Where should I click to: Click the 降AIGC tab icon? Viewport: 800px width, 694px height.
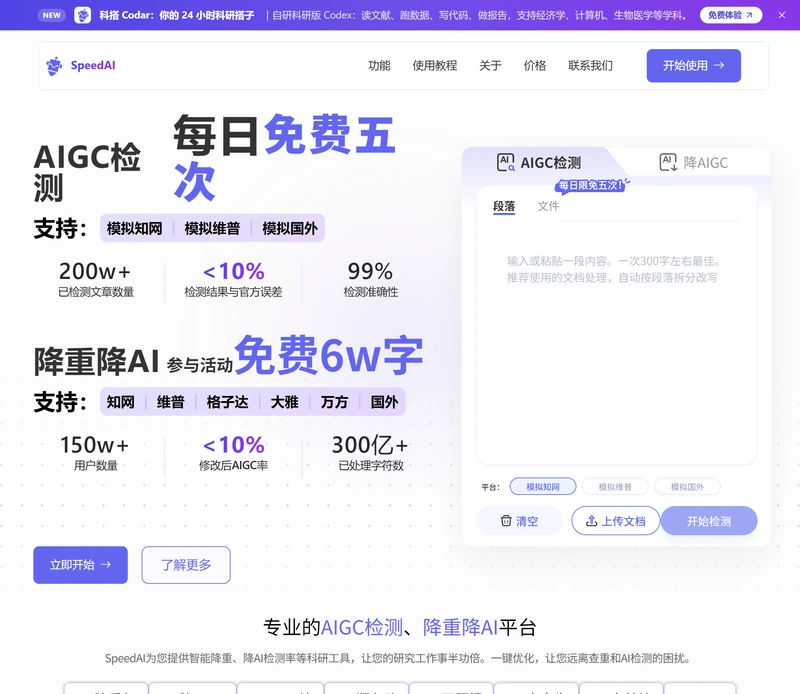[668, 163]
